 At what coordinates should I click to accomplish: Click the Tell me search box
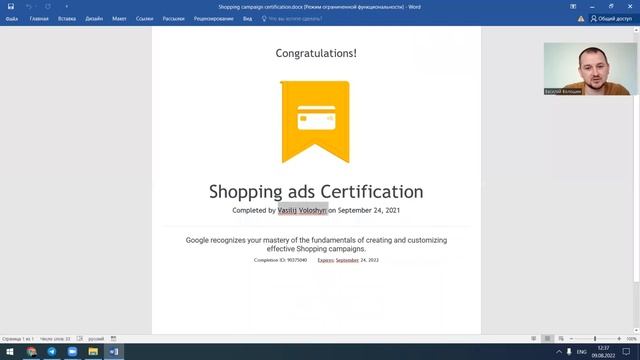click(292, 19)
